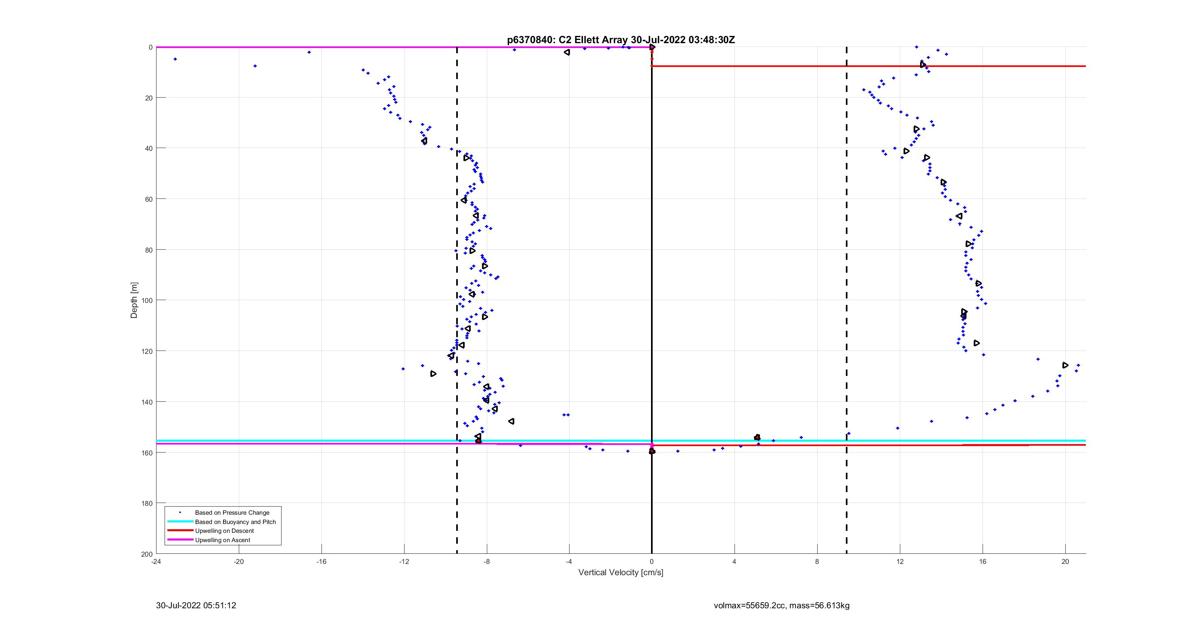Click the '-8' velocity tick label
Viewport: 1200px width, 622px height.
(487, 561)
